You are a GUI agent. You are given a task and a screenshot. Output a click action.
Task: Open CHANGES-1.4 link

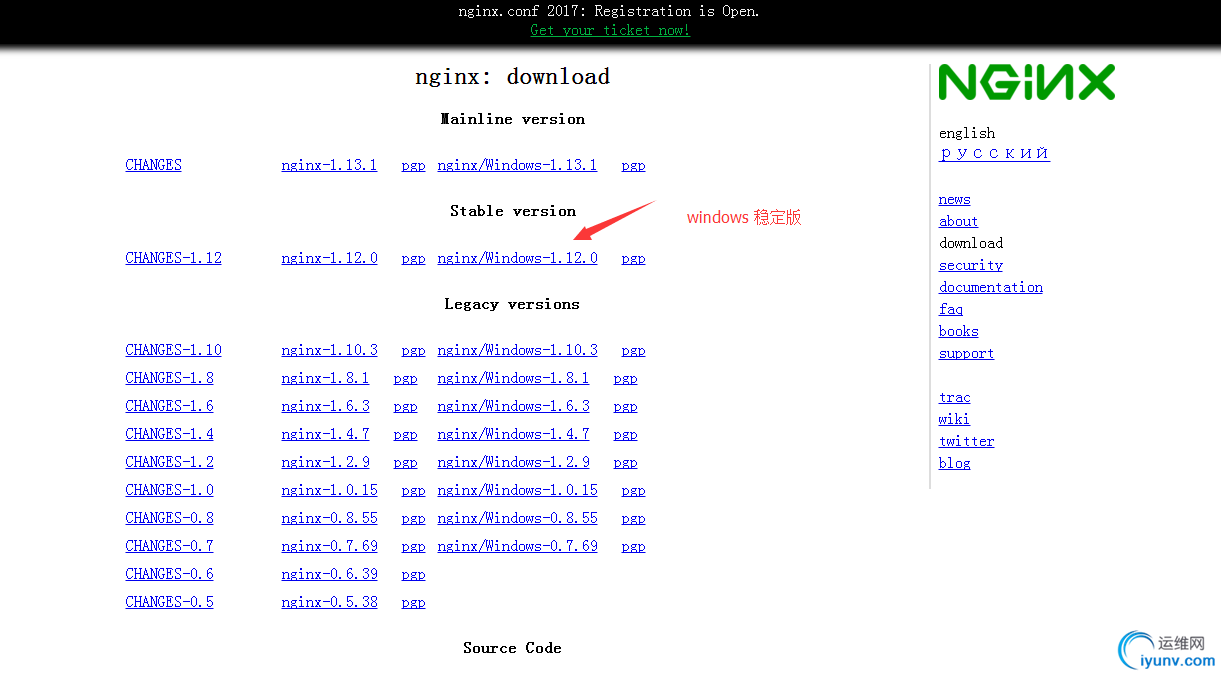[x=169, y=434]
